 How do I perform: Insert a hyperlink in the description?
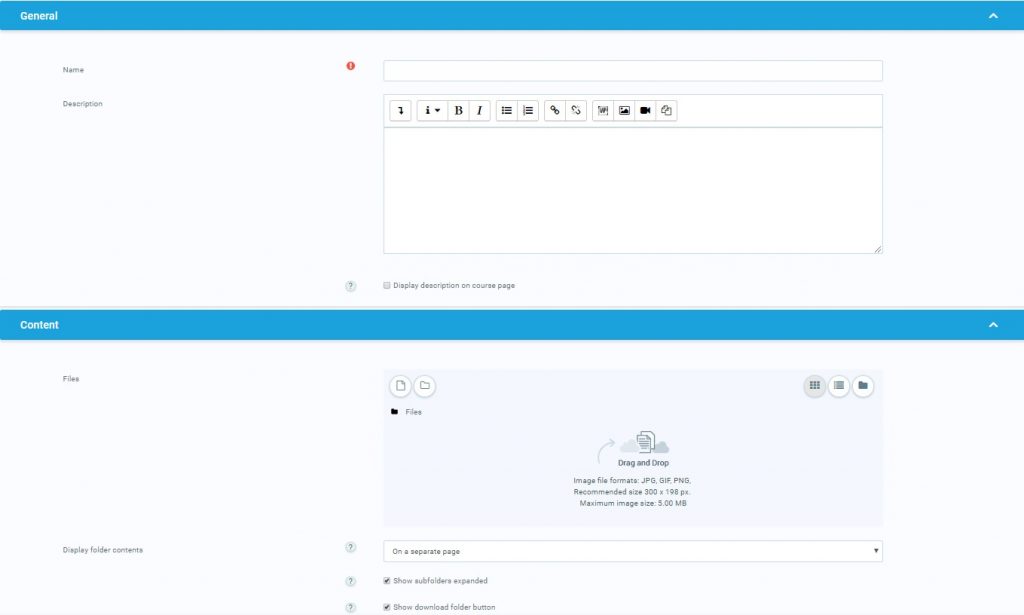555,111
